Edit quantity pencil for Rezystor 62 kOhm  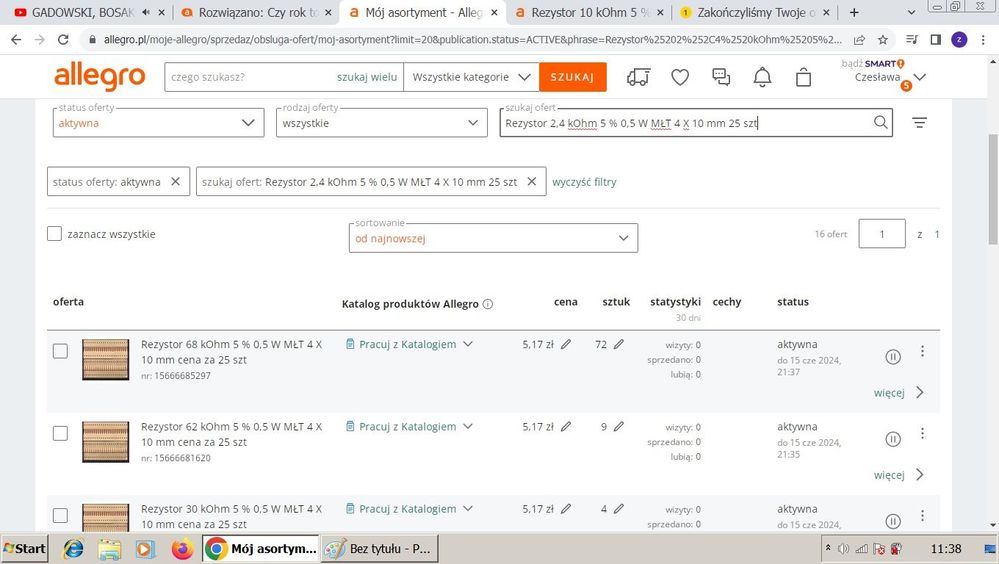pos(619,427)
